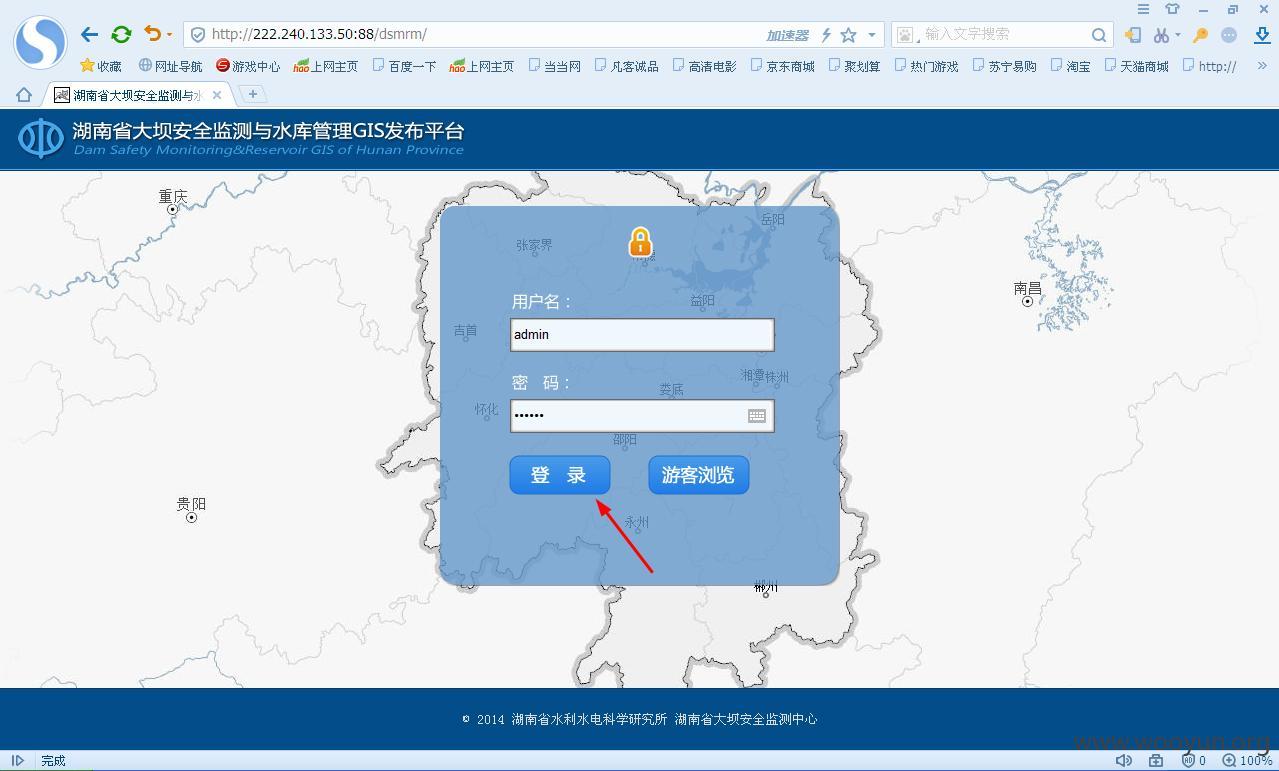This screenshot has height=771, width=1279.
Task: Click the shirt skin icon
Action: point(1173,9)
